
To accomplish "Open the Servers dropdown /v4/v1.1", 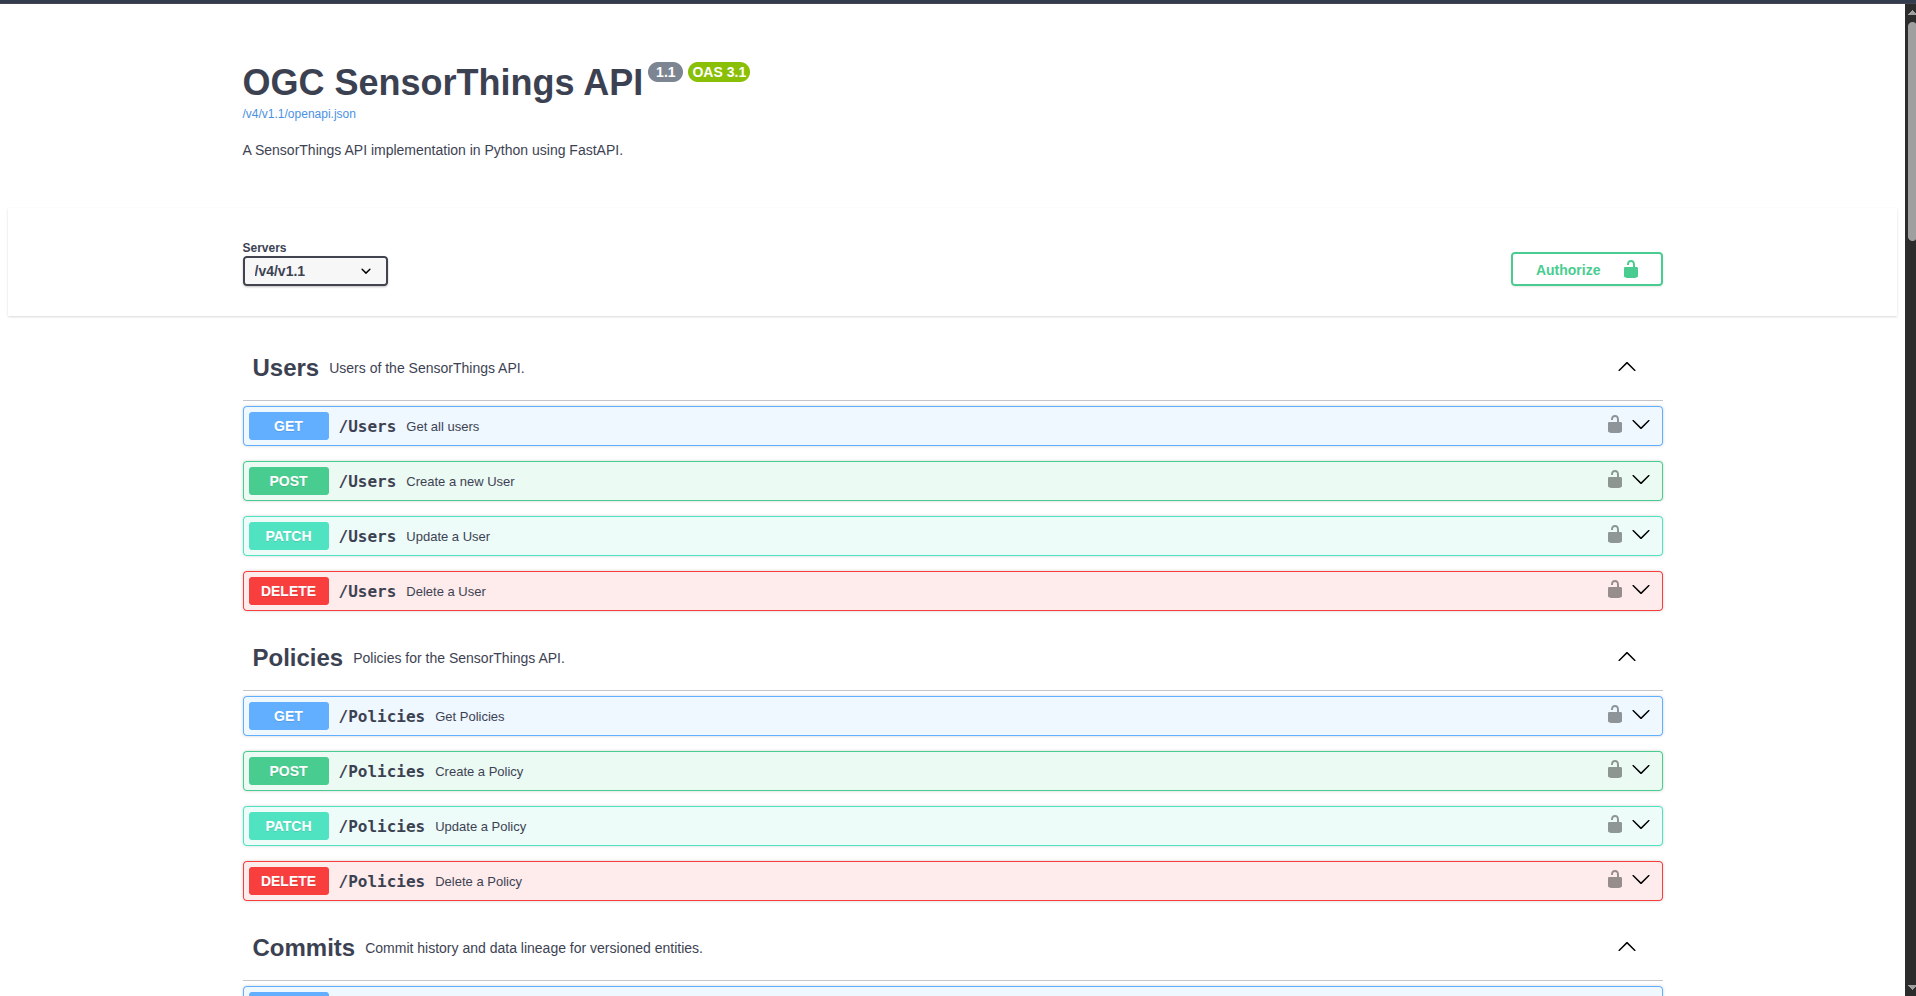I will pyautogui.click(x=315, y=271).
